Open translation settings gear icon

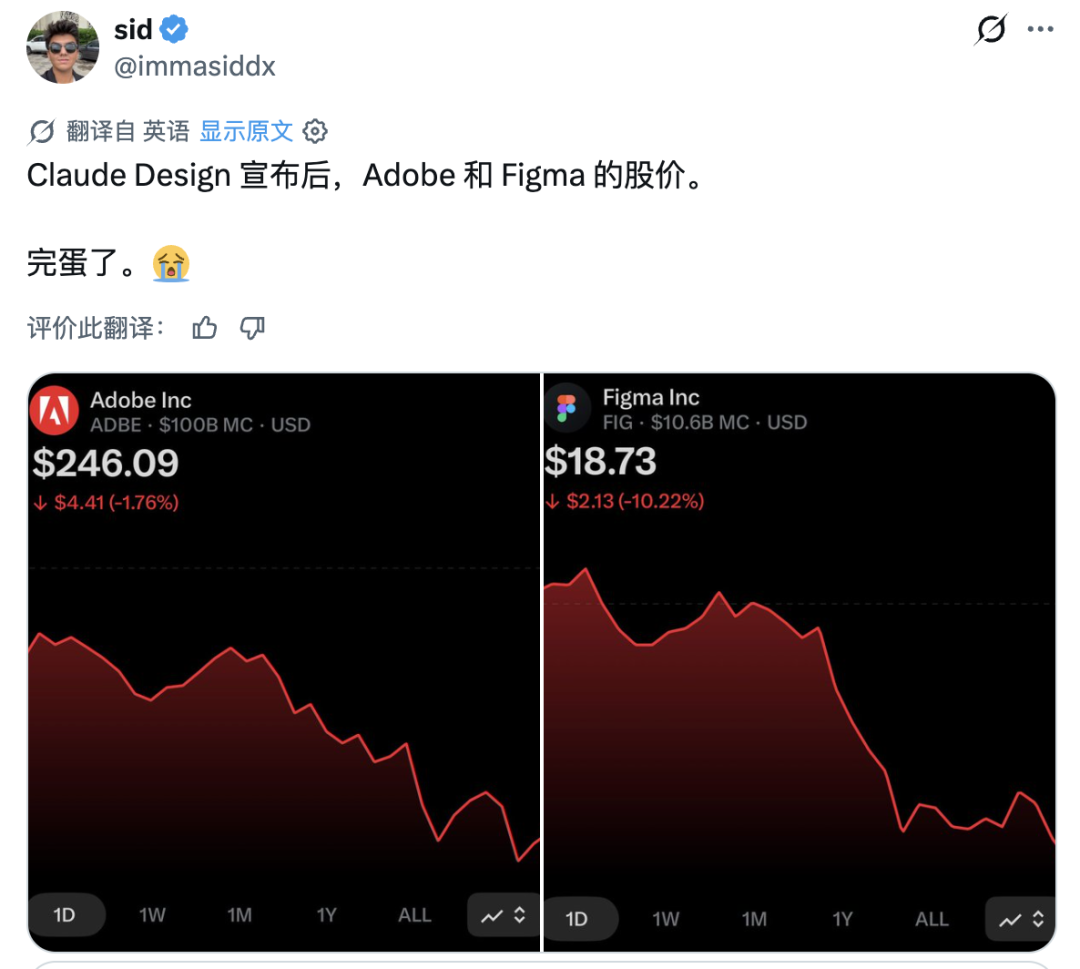tap(315, 131)
